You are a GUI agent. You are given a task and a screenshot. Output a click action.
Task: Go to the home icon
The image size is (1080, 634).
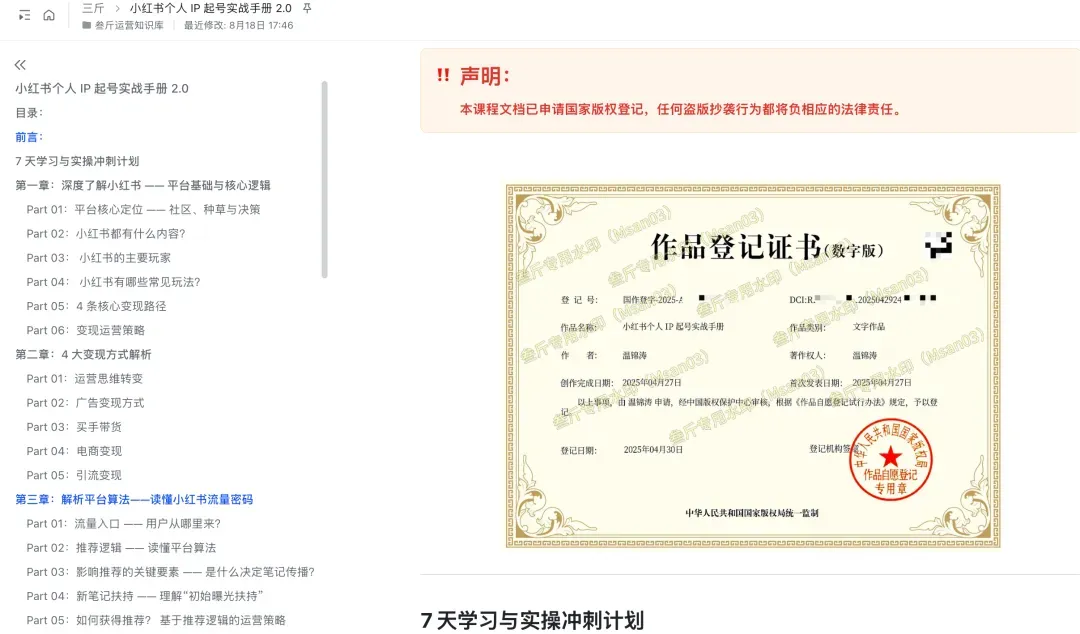tap(49, 15)
